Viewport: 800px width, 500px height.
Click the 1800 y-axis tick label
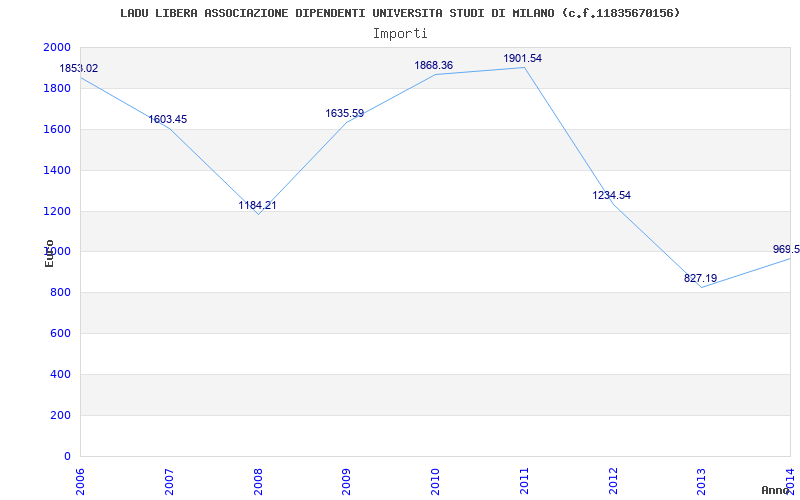57,88
